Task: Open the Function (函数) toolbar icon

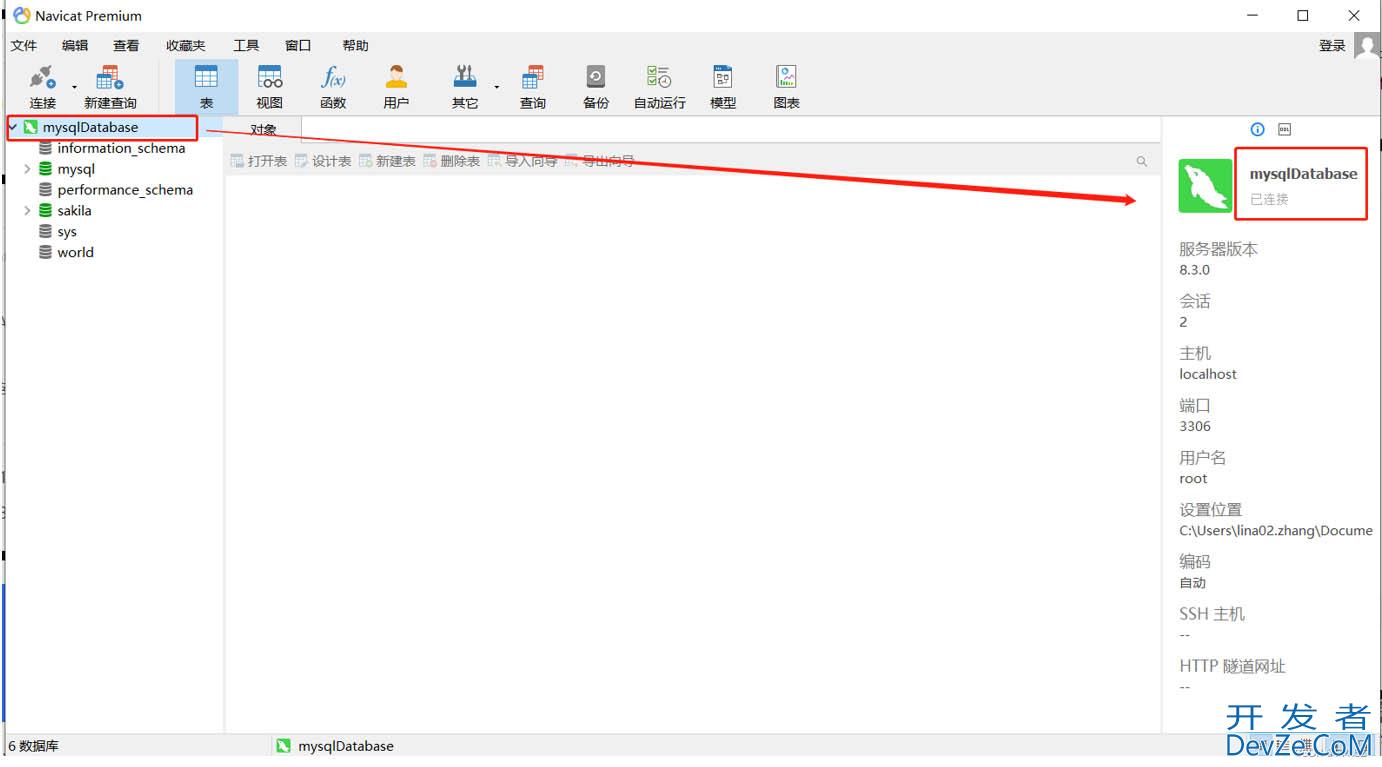Action: (x=333, y=78)
